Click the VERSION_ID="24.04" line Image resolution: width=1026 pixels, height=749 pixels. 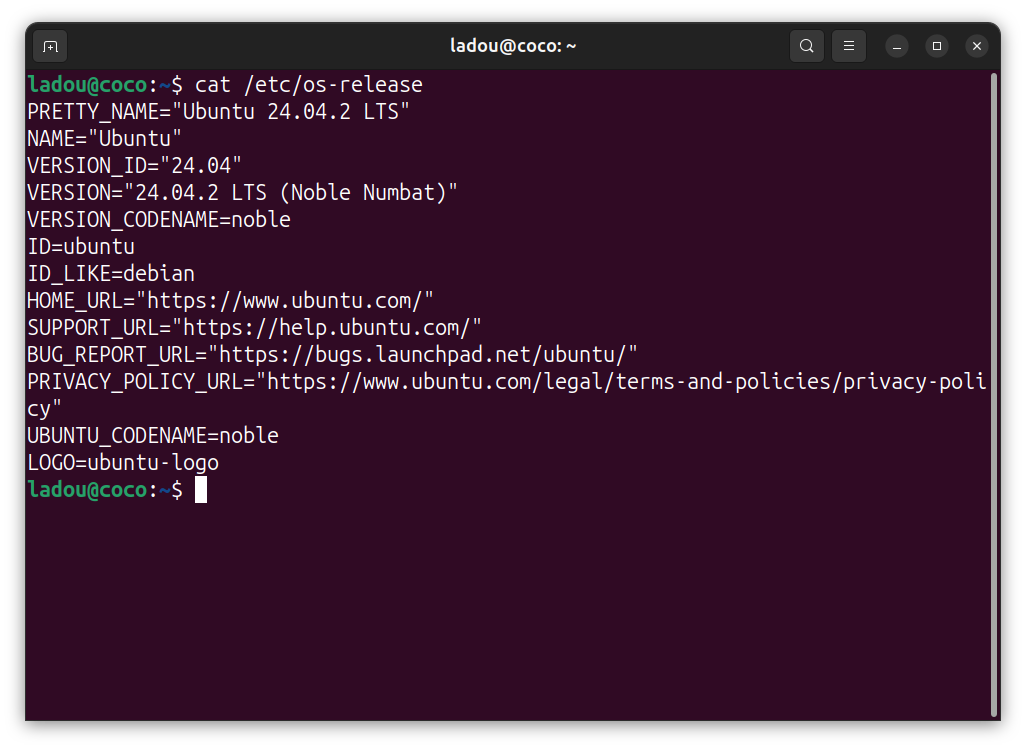click(135, 165)
